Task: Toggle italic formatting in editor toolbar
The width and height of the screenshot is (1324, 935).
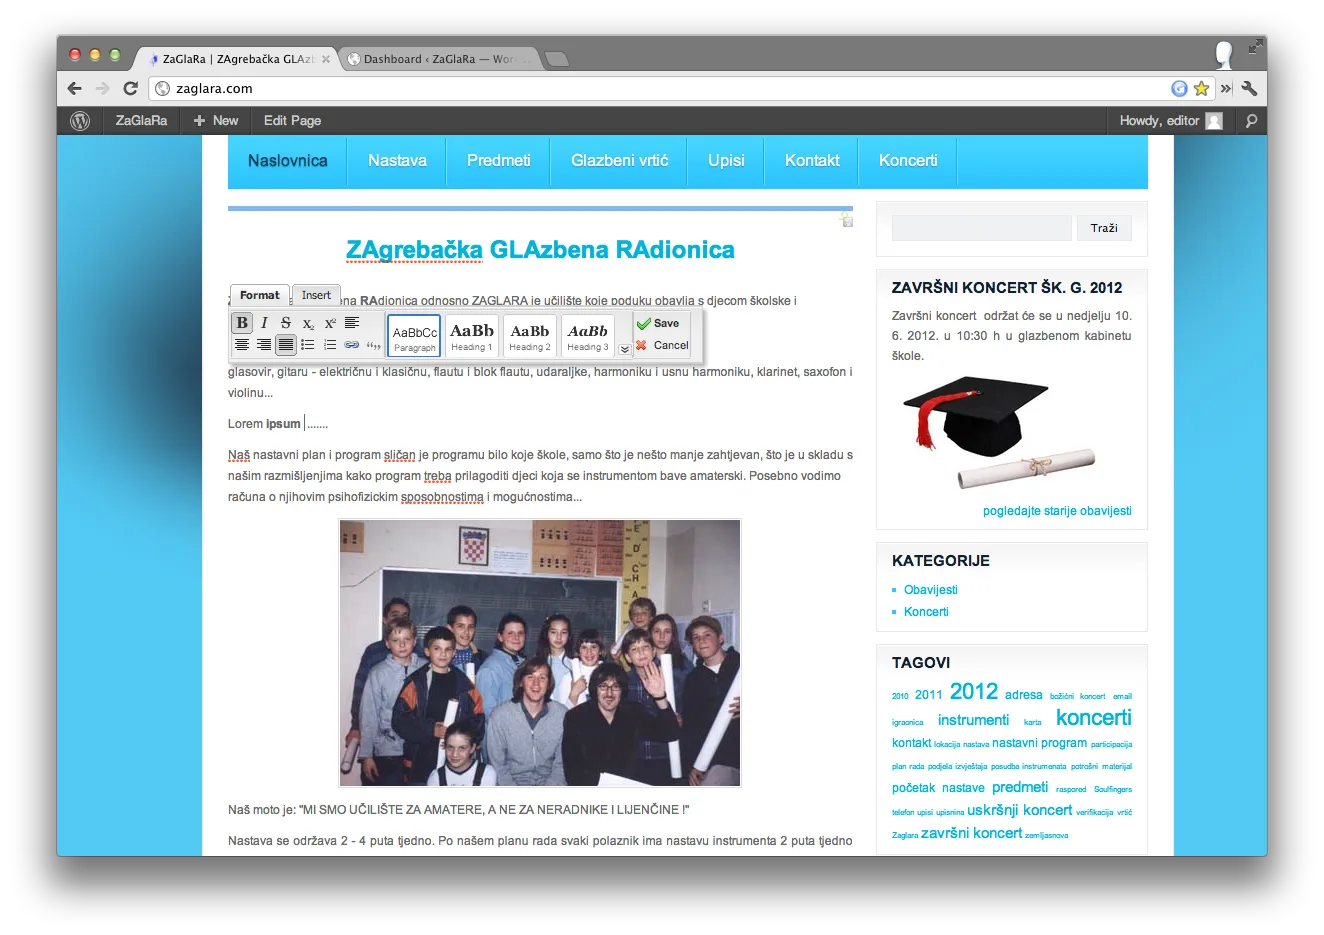Action: pyautogui.click(x=264, y=323)
